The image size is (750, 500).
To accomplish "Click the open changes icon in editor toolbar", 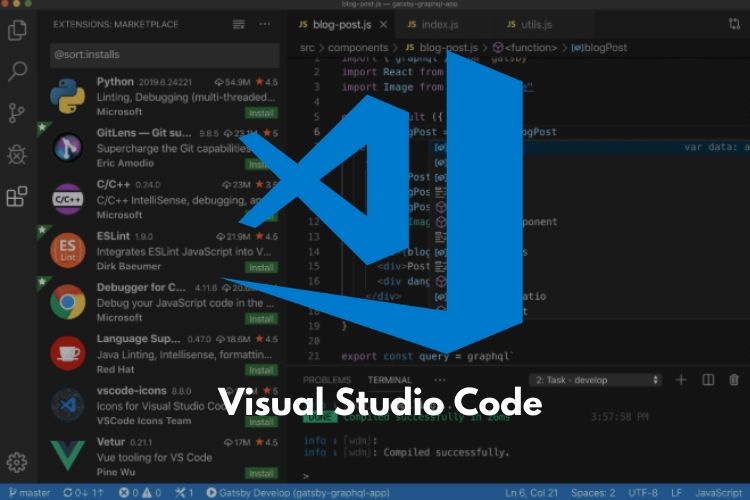I will 734,24.
